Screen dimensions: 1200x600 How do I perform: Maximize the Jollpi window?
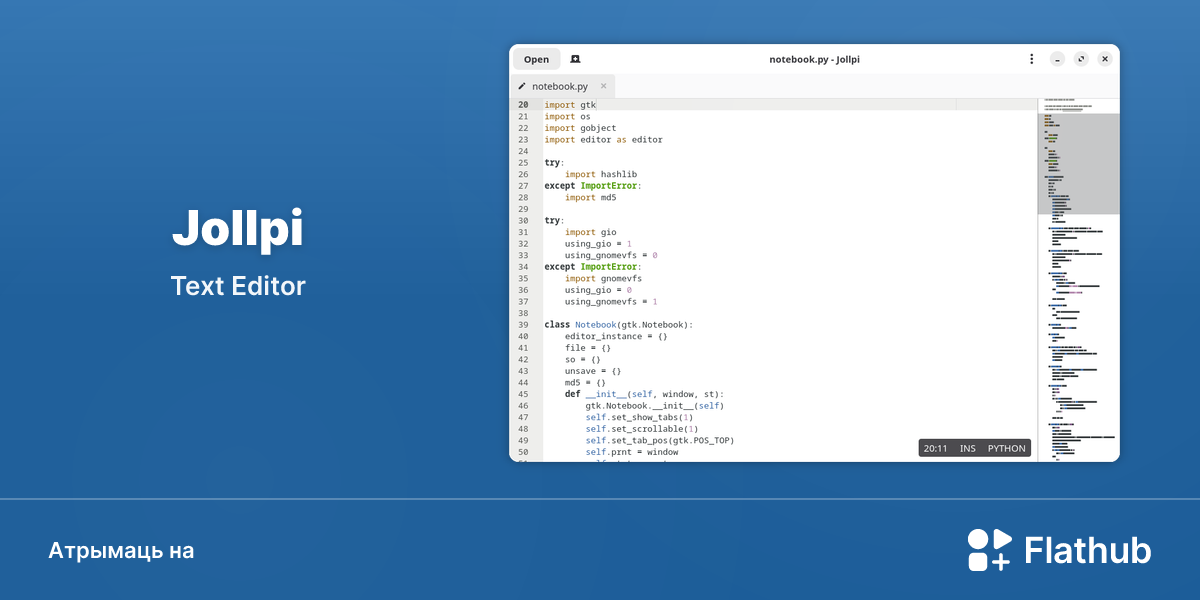pyautogui.click(x=1081, y=59)
